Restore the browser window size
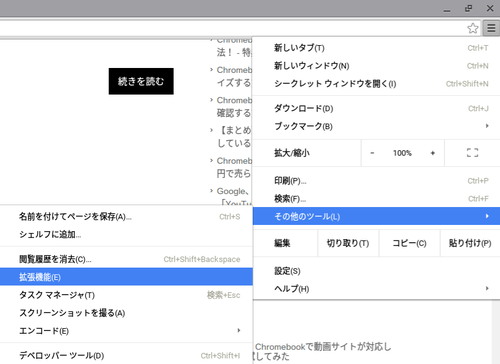 pos(468,8)
